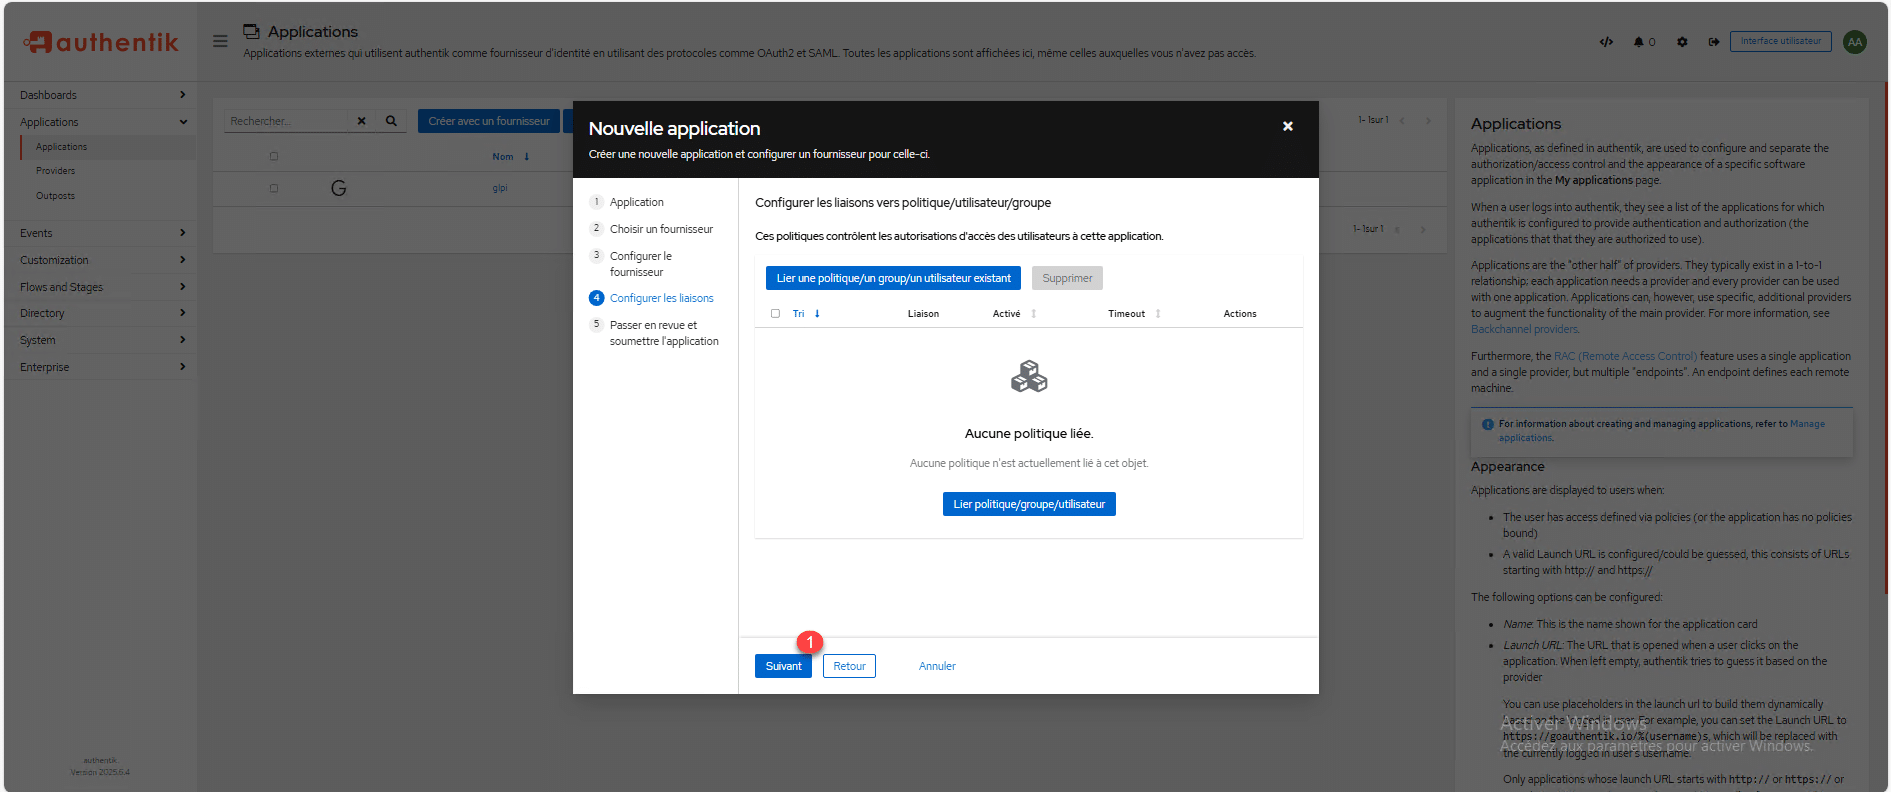Click the search magnifier icon
Screen dimensions: 1891x792
391,121
